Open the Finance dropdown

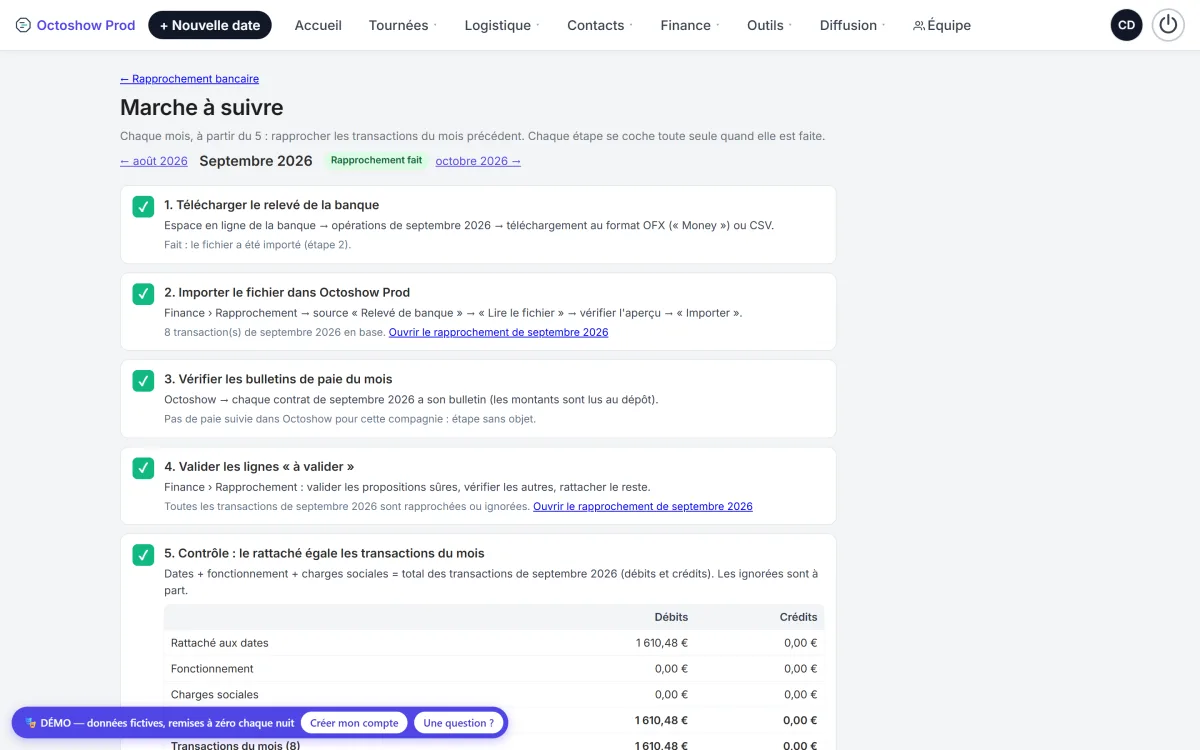690,25
